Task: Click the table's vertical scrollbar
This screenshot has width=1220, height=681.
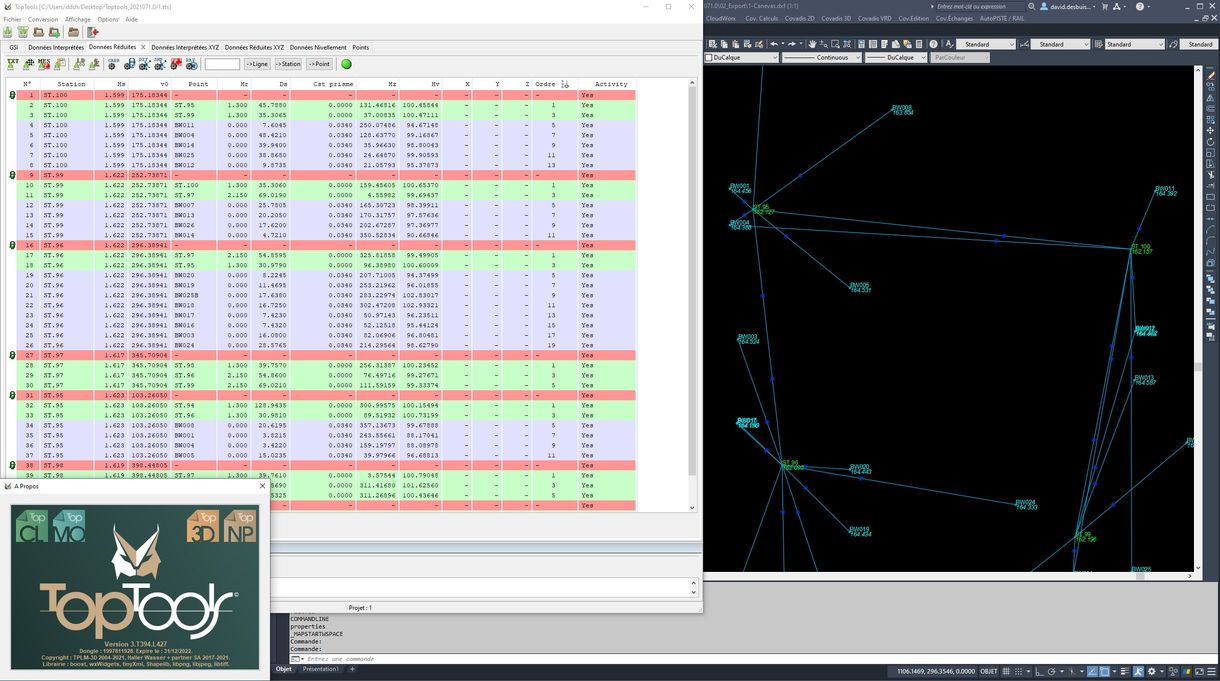Action: (692, 295)
